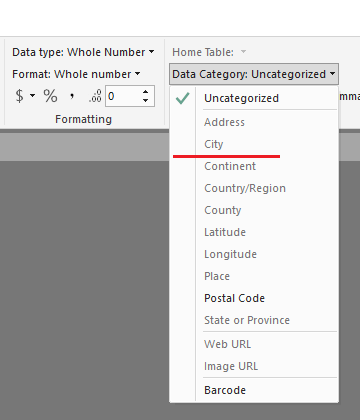The width and height of the screenshot is (360, 420).
Task: Choose Continent data category
Action: (x=254, y=166)
